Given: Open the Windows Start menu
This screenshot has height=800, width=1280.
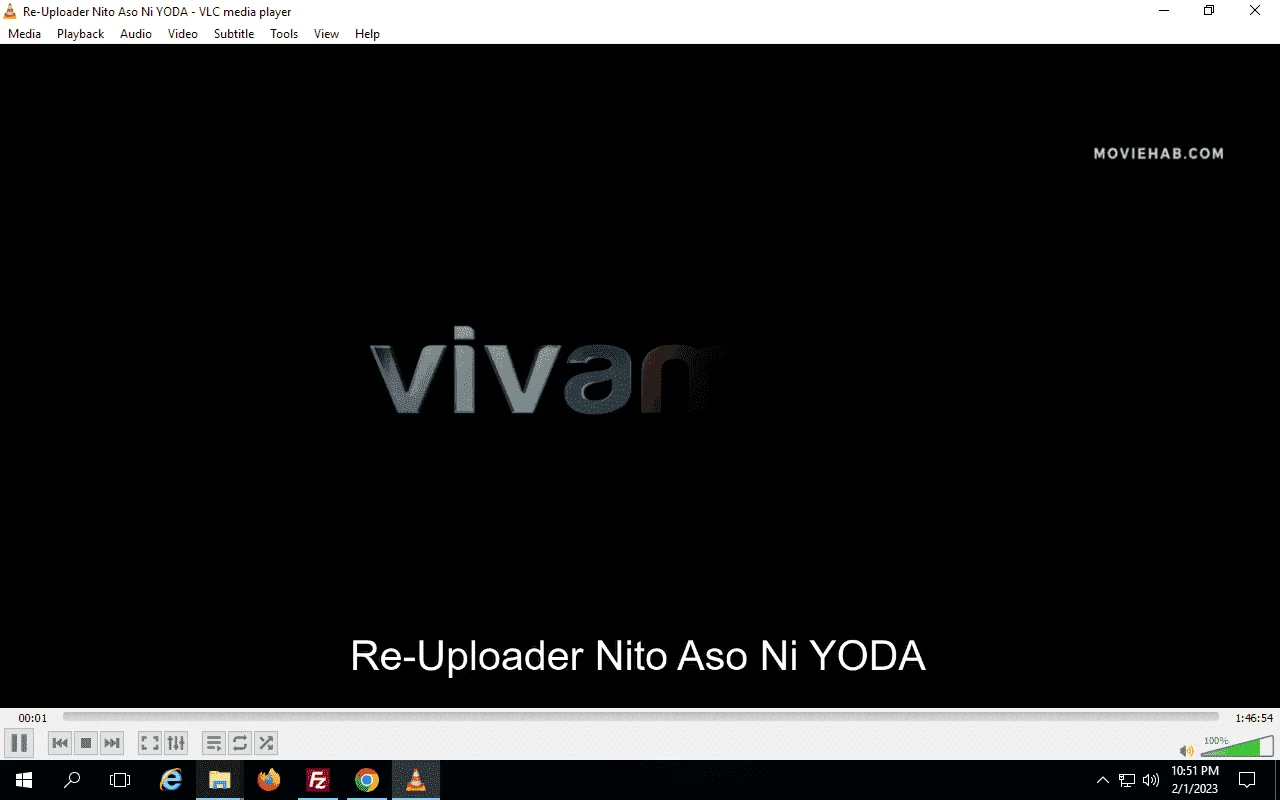Looking at the screenshot, I should click(x=24, y=780).
